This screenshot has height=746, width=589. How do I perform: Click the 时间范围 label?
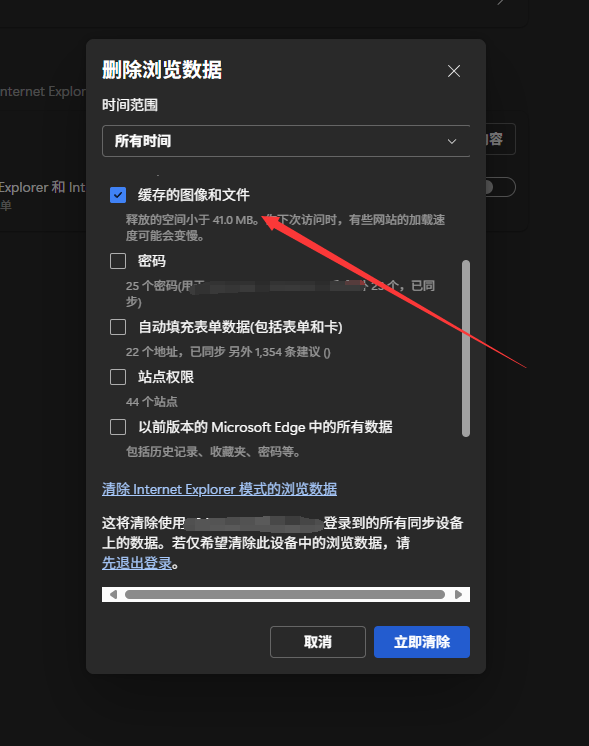pos(130,105)
